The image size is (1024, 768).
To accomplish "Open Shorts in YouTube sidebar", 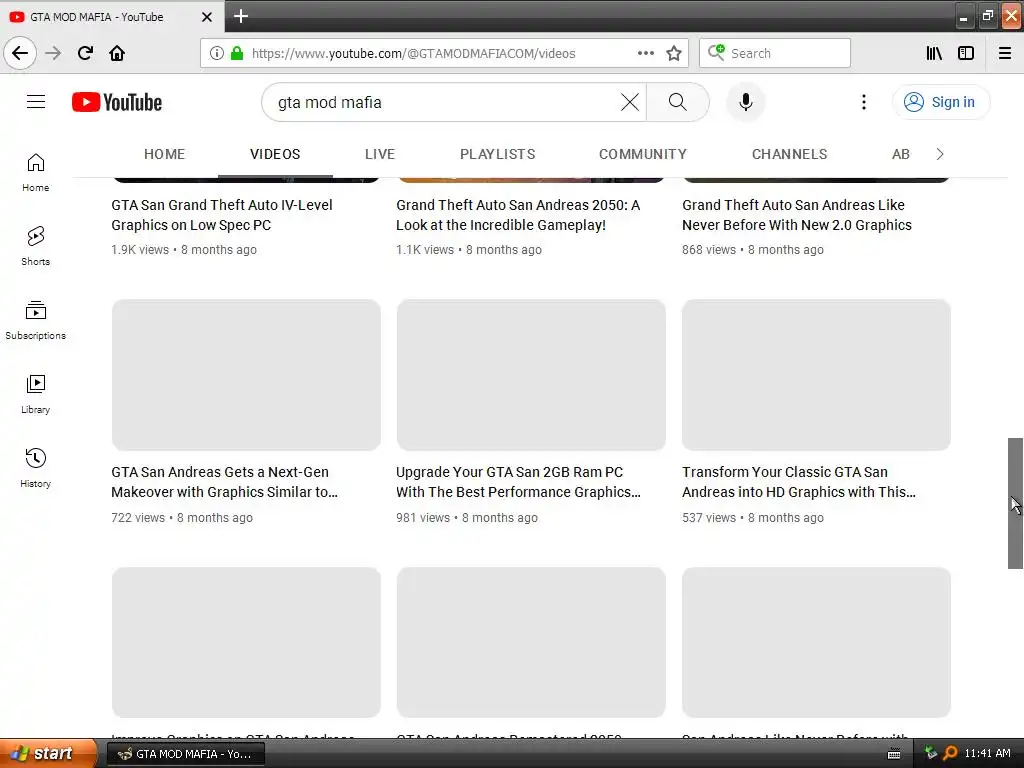I will point(35,247).
